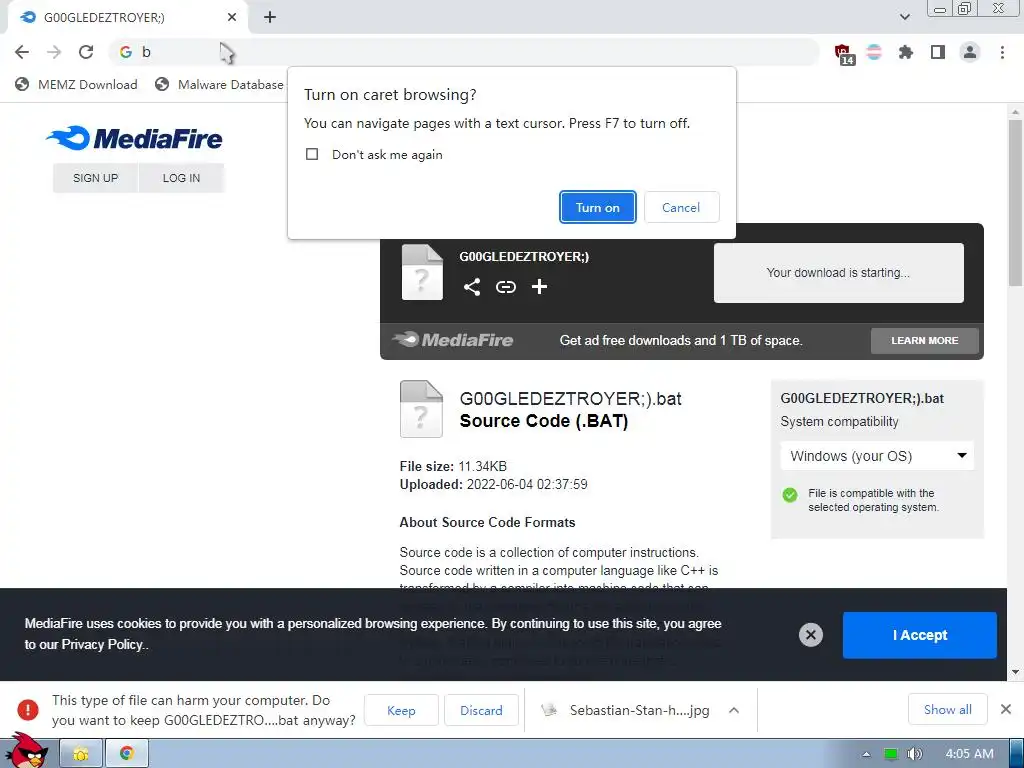Click the striped flag extension icon
The width and height of the screenshot is (1024, 768).
pos(874,52)
